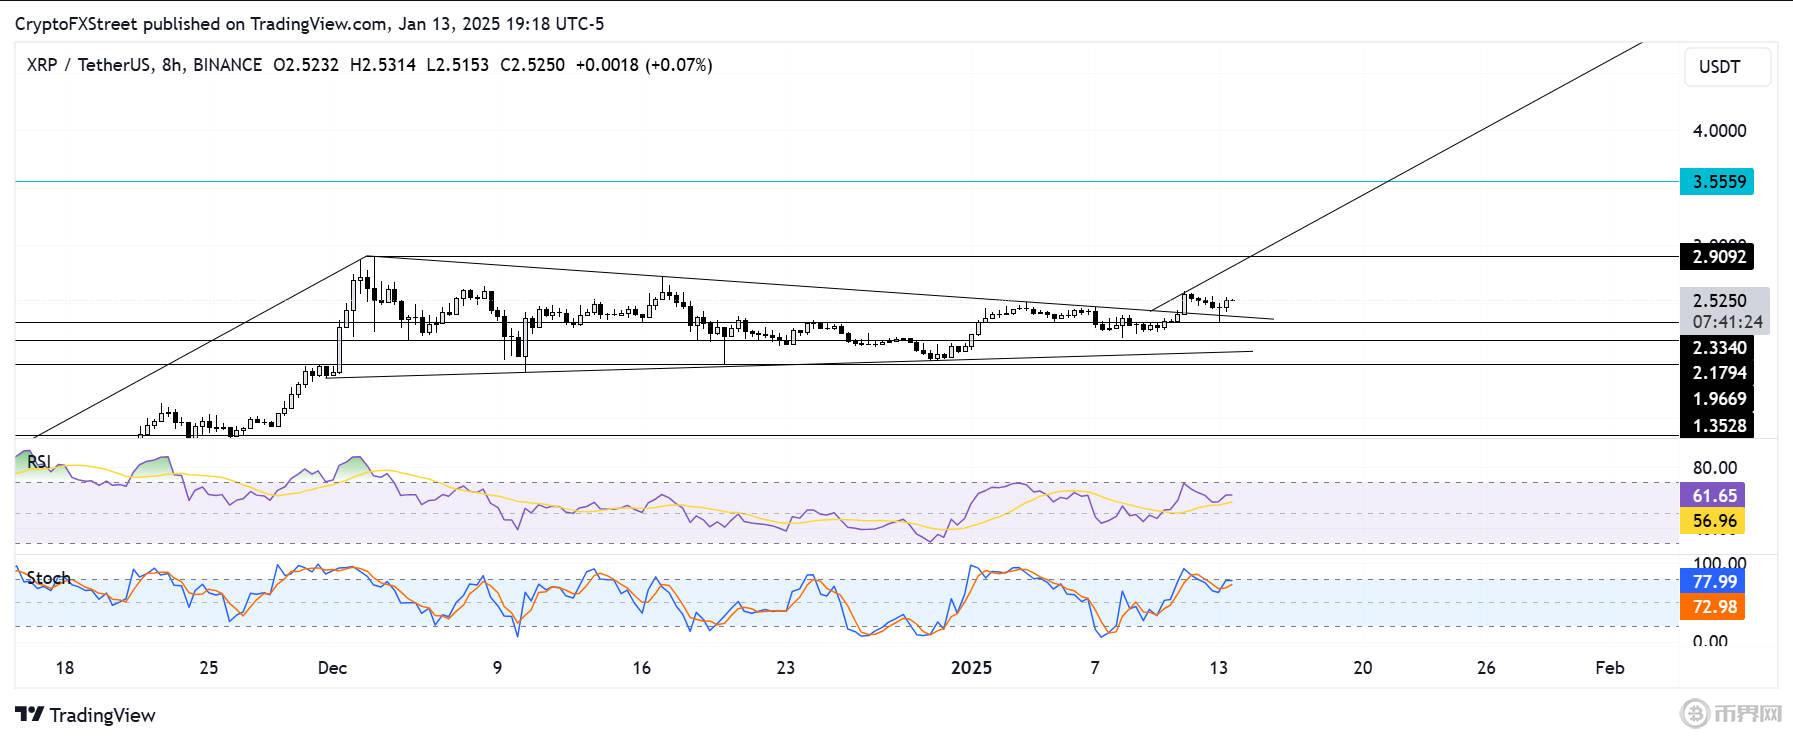This screenshot has width=1793, height=741.
Task: Select the blue 3.5559 price level label
Action: tap(1718, 182)
